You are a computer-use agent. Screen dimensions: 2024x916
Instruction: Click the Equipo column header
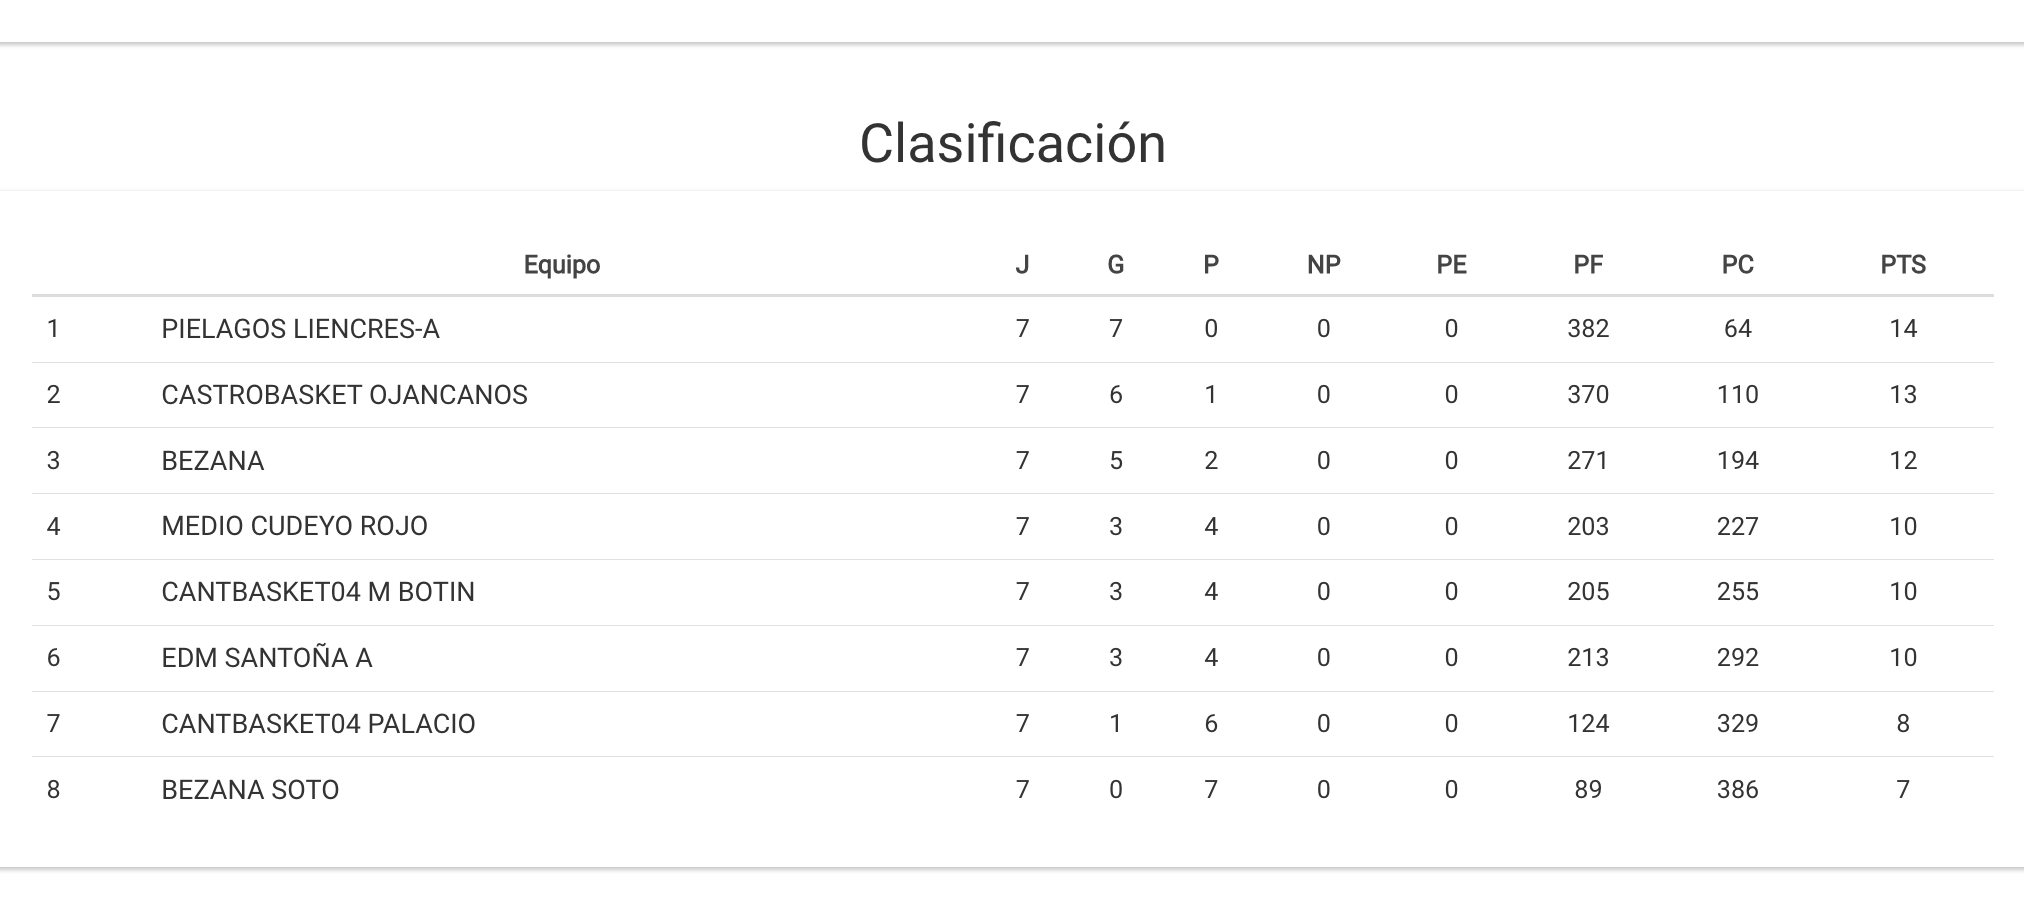point(562,265)
